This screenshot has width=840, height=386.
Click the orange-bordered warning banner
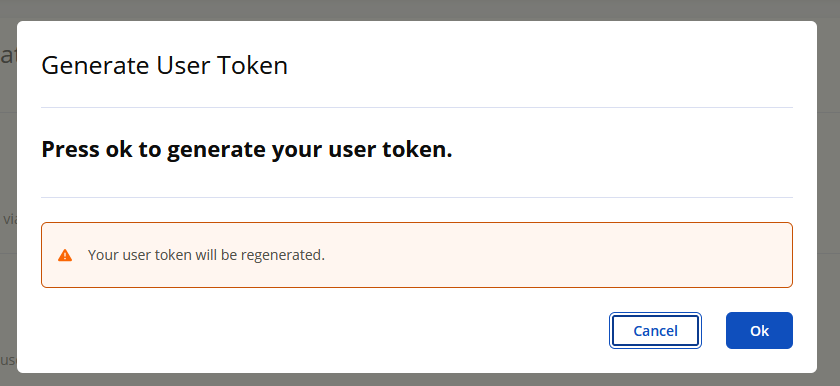pyautogui.click(x=417, y=255)
